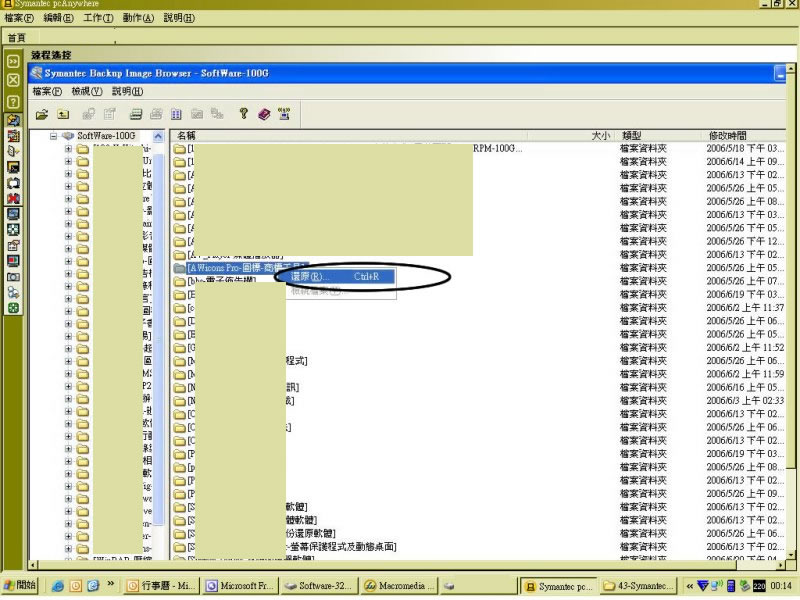Image resolution: width=800 pixels, height=600 pixels.
Task: Click the horizontal scrollbar left arrow
Action: pos(33,565)
